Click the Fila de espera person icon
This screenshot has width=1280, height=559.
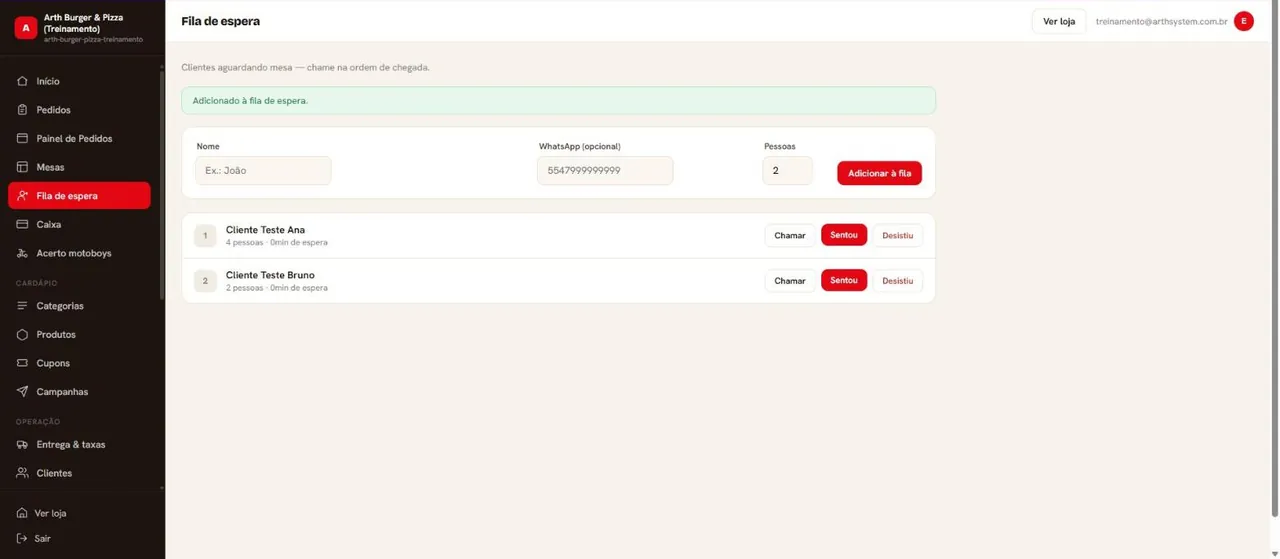22,196
